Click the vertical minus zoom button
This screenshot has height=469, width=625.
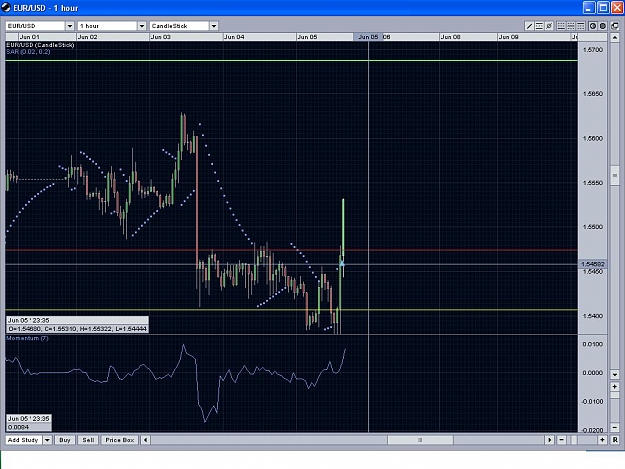615,428
